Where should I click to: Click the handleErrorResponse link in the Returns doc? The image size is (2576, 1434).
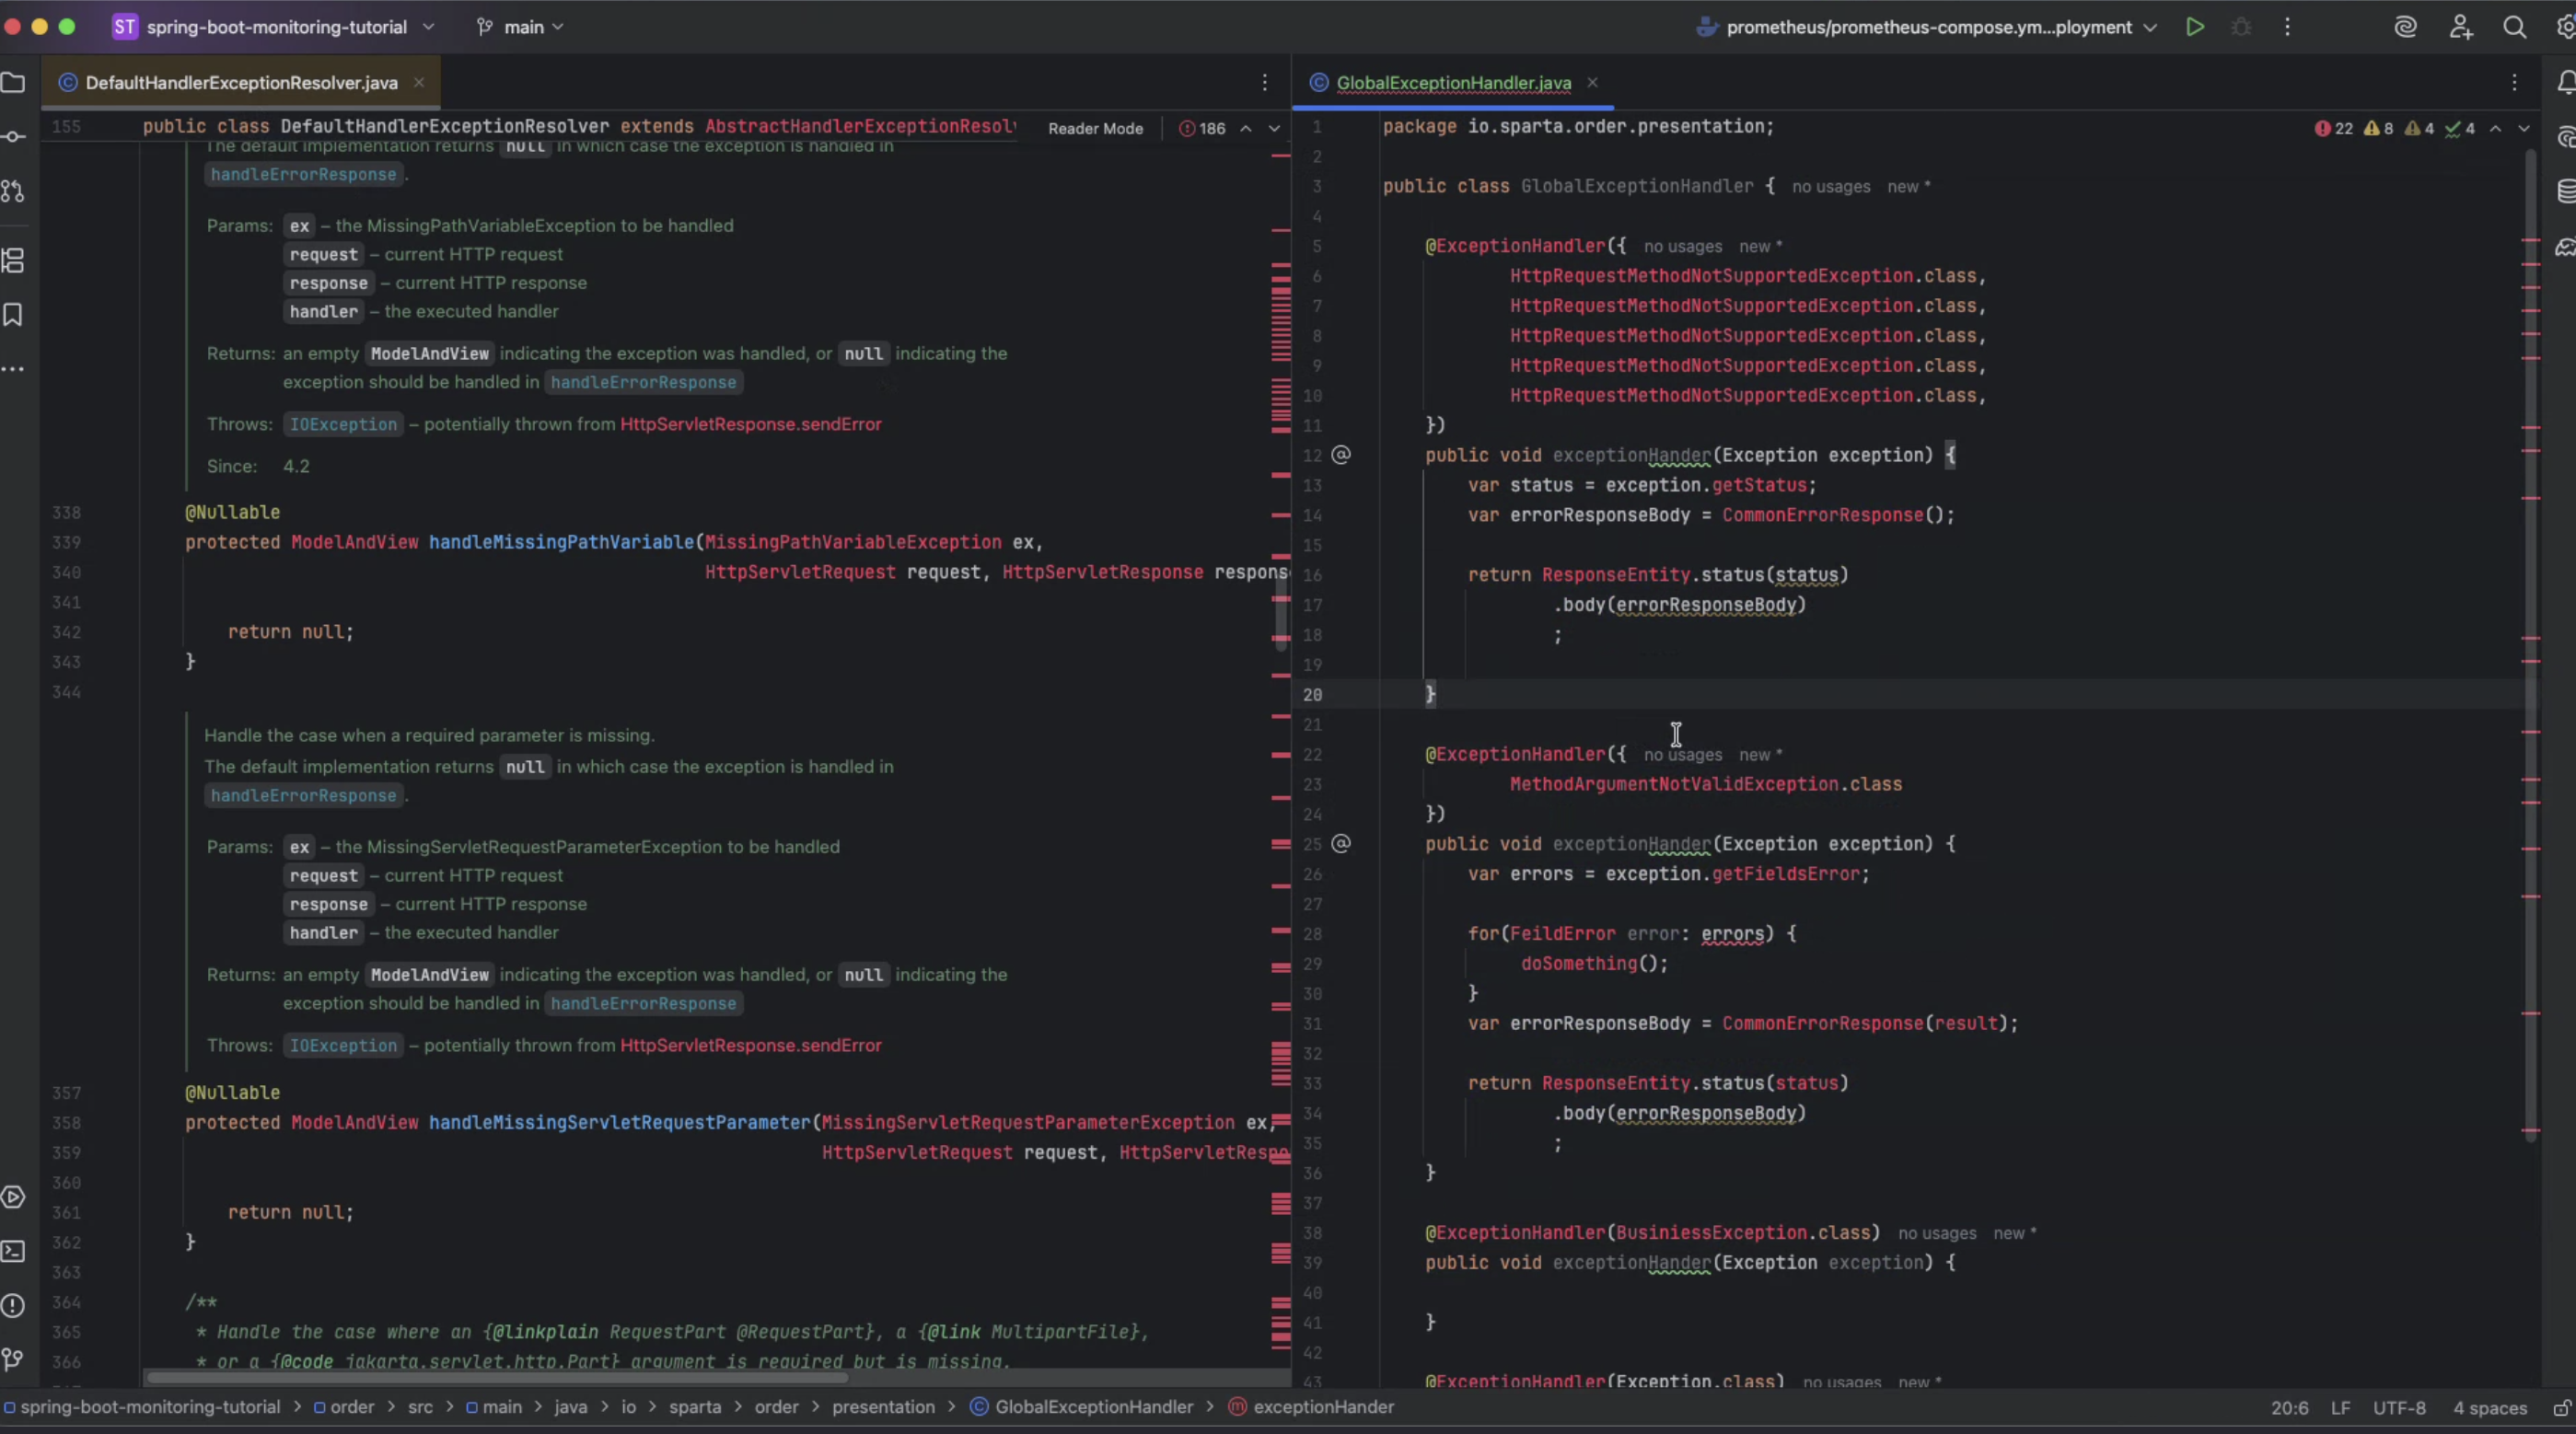[x=643, y=382]
